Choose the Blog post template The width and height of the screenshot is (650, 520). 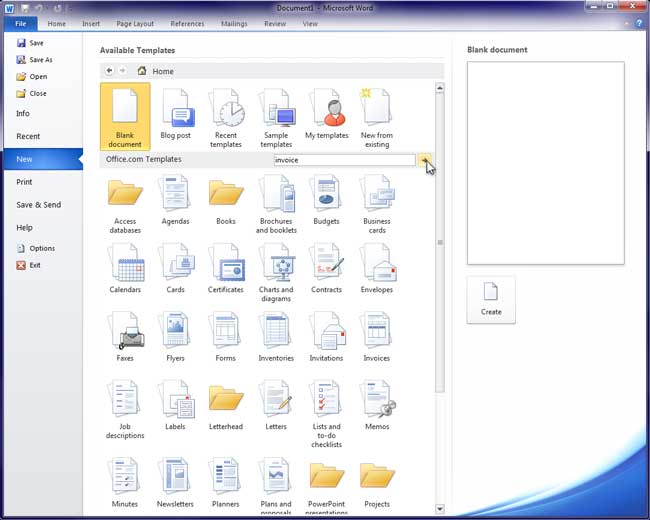(175, 114)
